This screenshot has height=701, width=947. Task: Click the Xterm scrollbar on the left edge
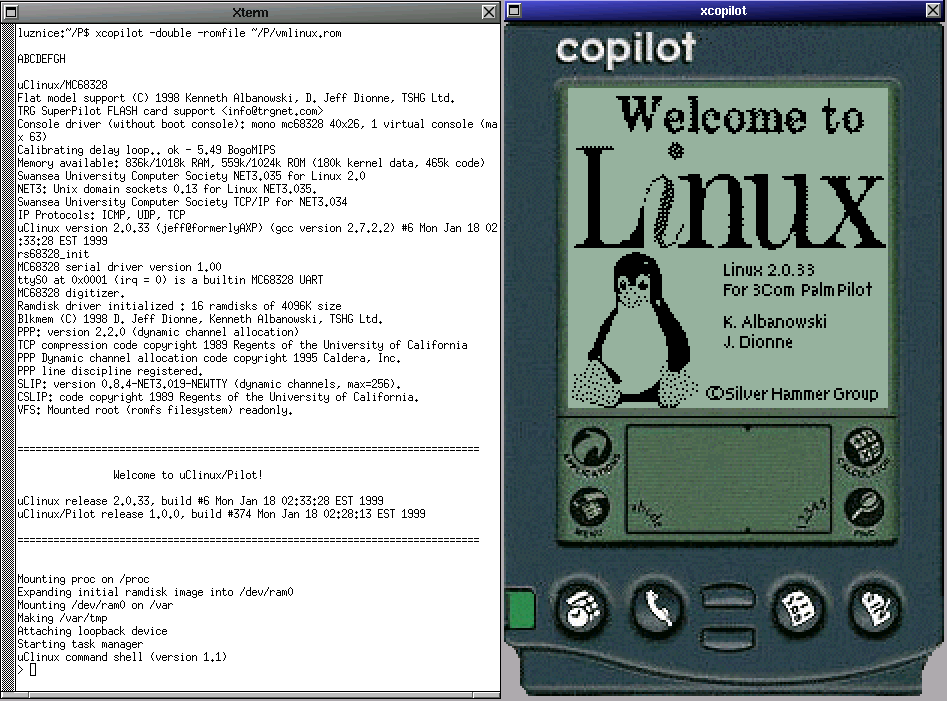tap(8, 357)
